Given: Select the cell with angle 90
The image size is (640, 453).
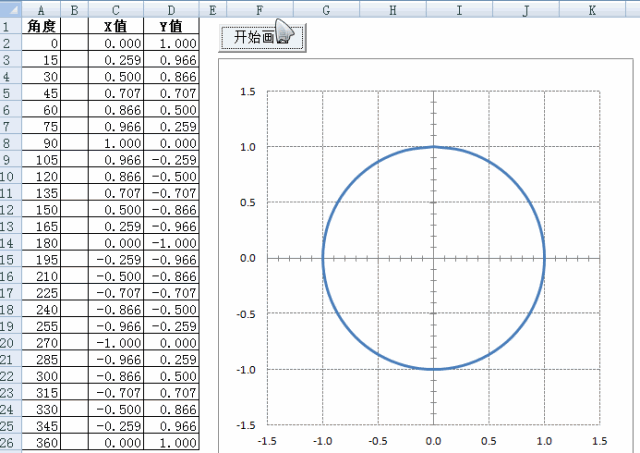Looking at the screenshot, I should coord(41,143).
